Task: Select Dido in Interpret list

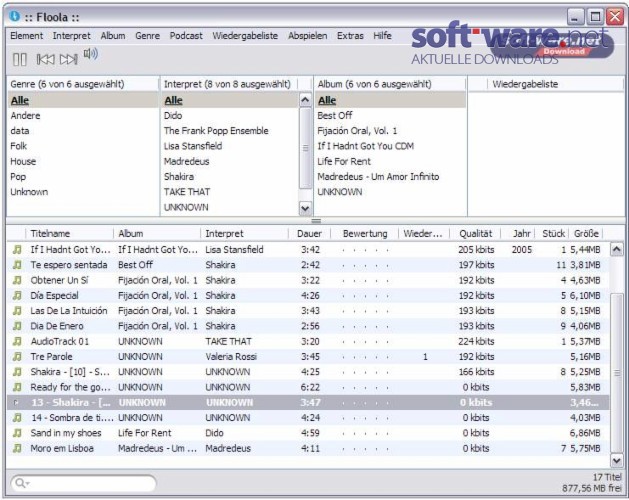Action: click(230, 116)
